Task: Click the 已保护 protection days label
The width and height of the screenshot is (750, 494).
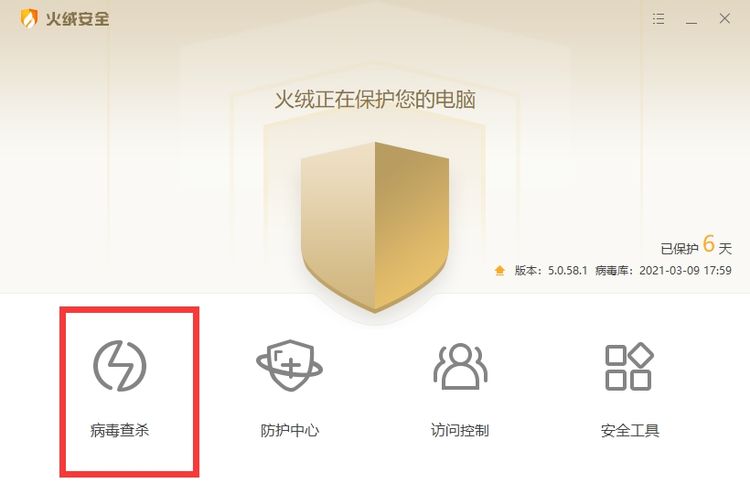Action: point(679,249)
